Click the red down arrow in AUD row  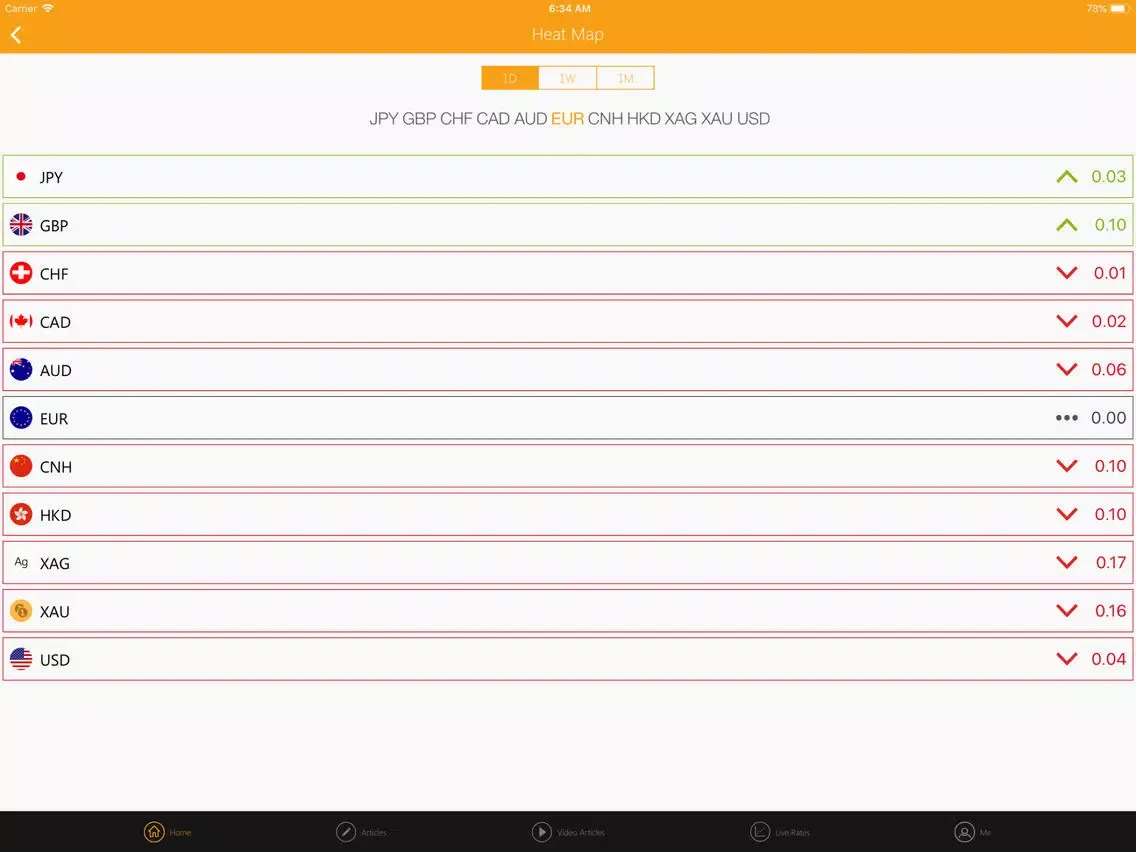[x=1066, y=369]
